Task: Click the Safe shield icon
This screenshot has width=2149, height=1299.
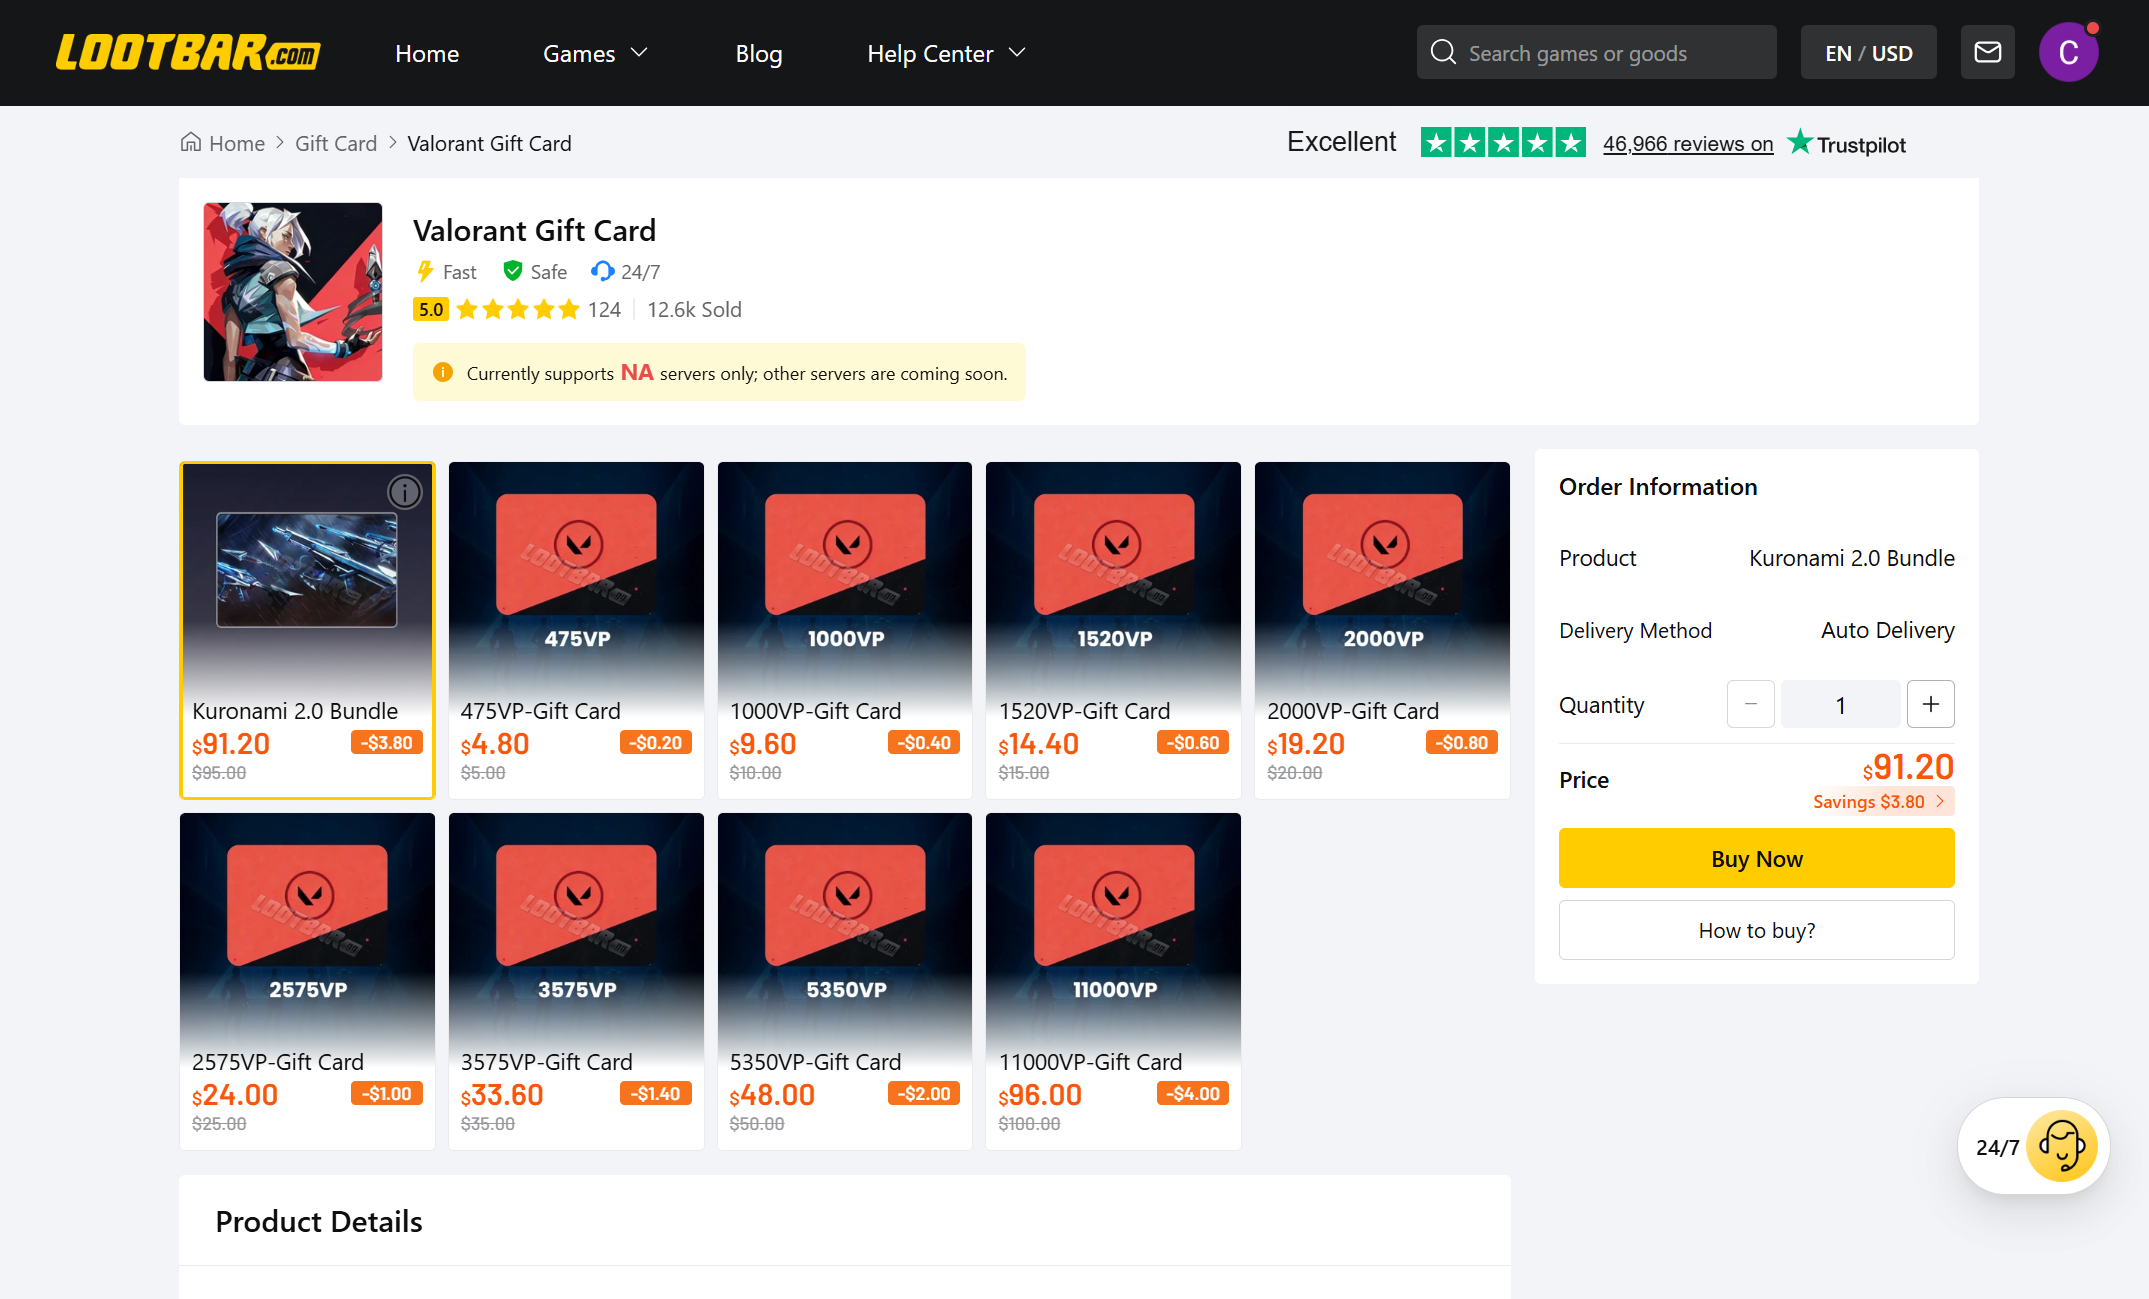Action: [513, 271]
